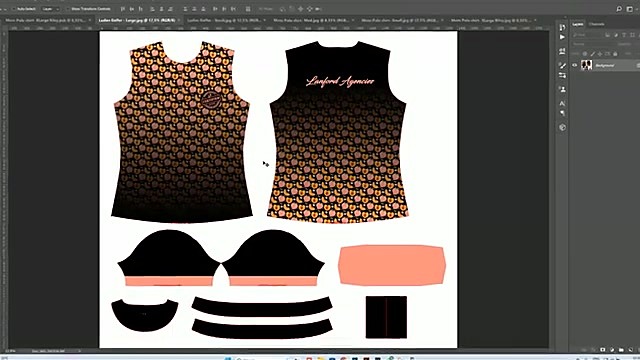The height and width of the screenshot is (360, 640).
Task: Close the Ladies Golfer - Large.jpg tab
Action: coord(178,20)
